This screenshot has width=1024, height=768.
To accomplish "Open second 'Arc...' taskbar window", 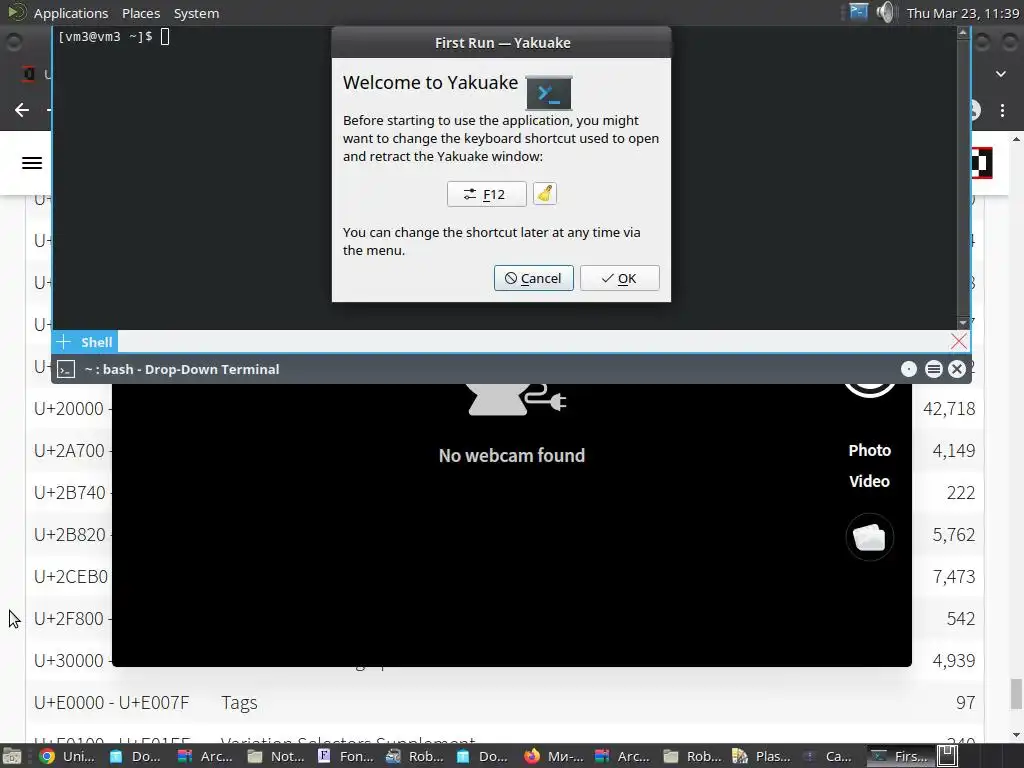I will [623, 756].
